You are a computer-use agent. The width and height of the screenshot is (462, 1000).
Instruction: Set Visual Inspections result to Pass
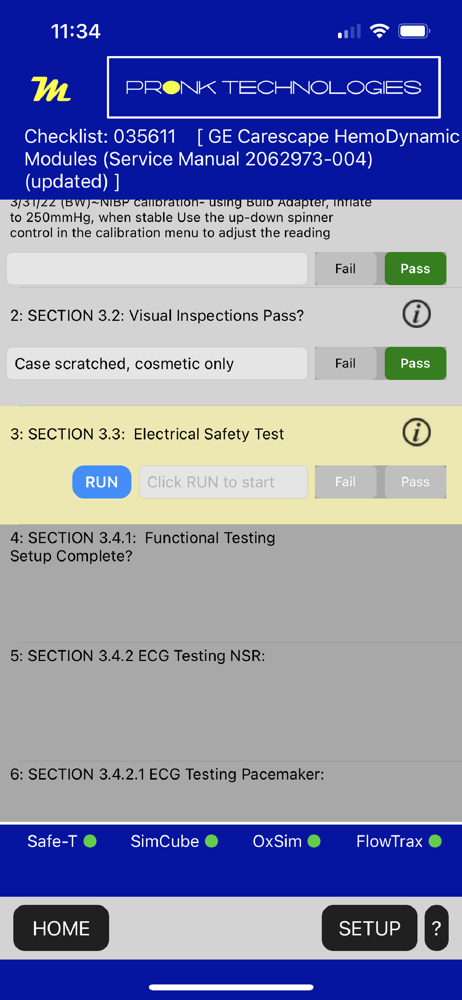[x=415, y=364]
